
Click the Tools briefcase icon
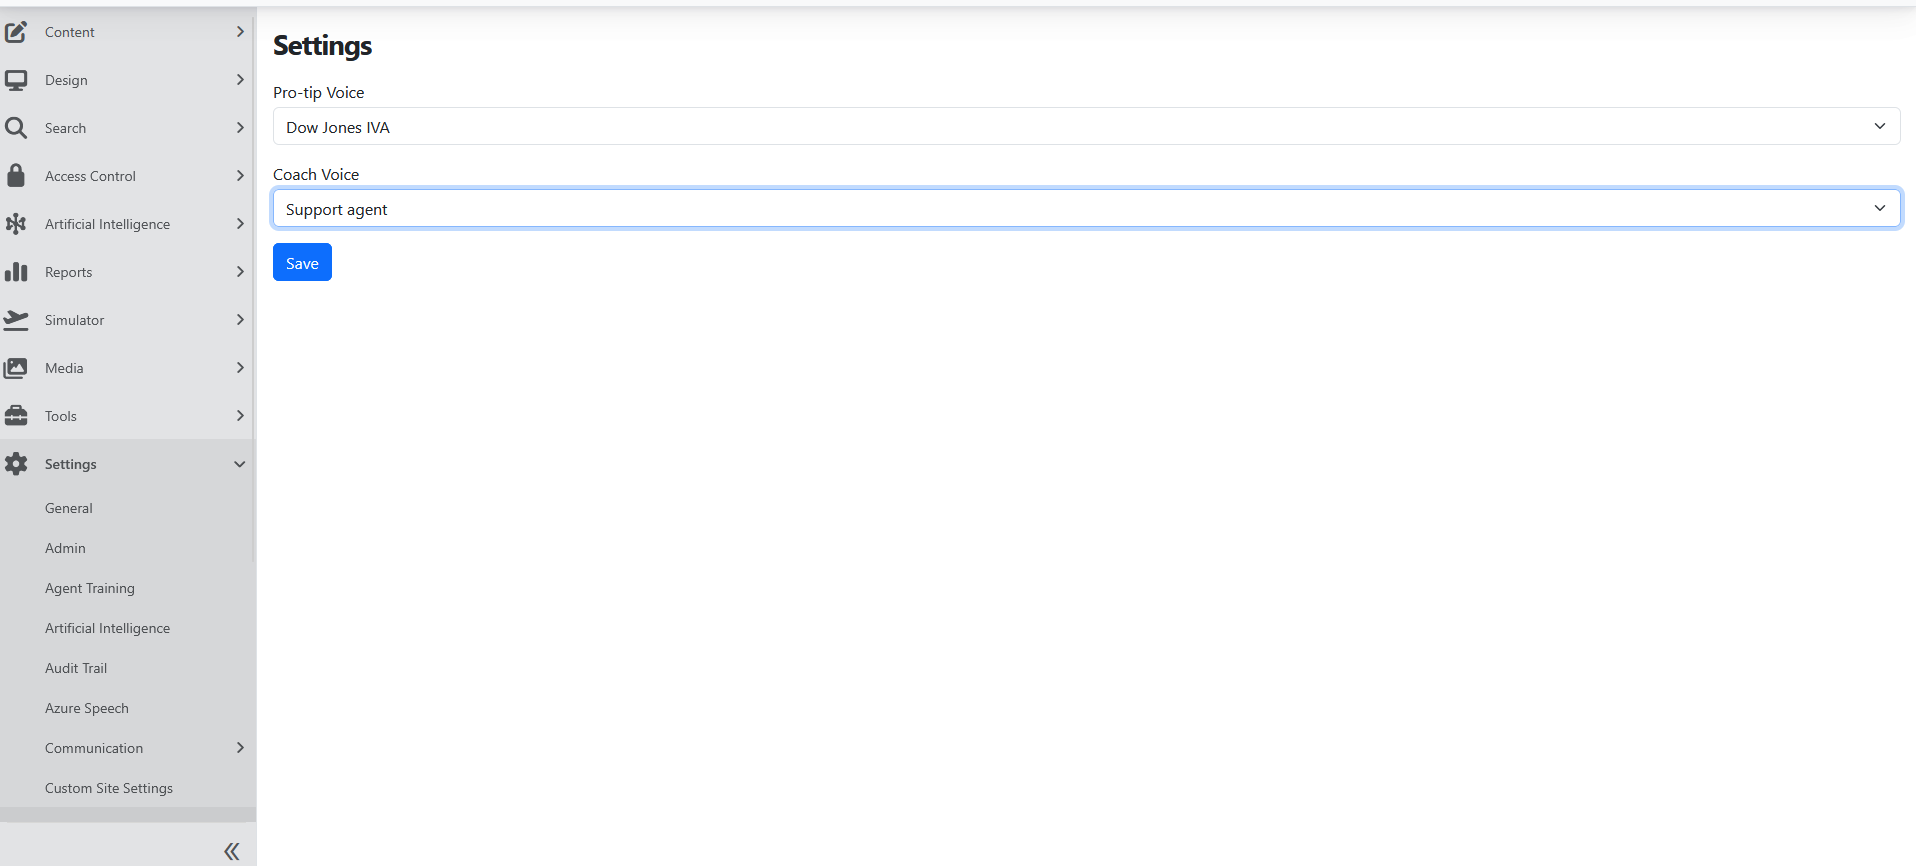pyautogui.click(x=16, y=416)
